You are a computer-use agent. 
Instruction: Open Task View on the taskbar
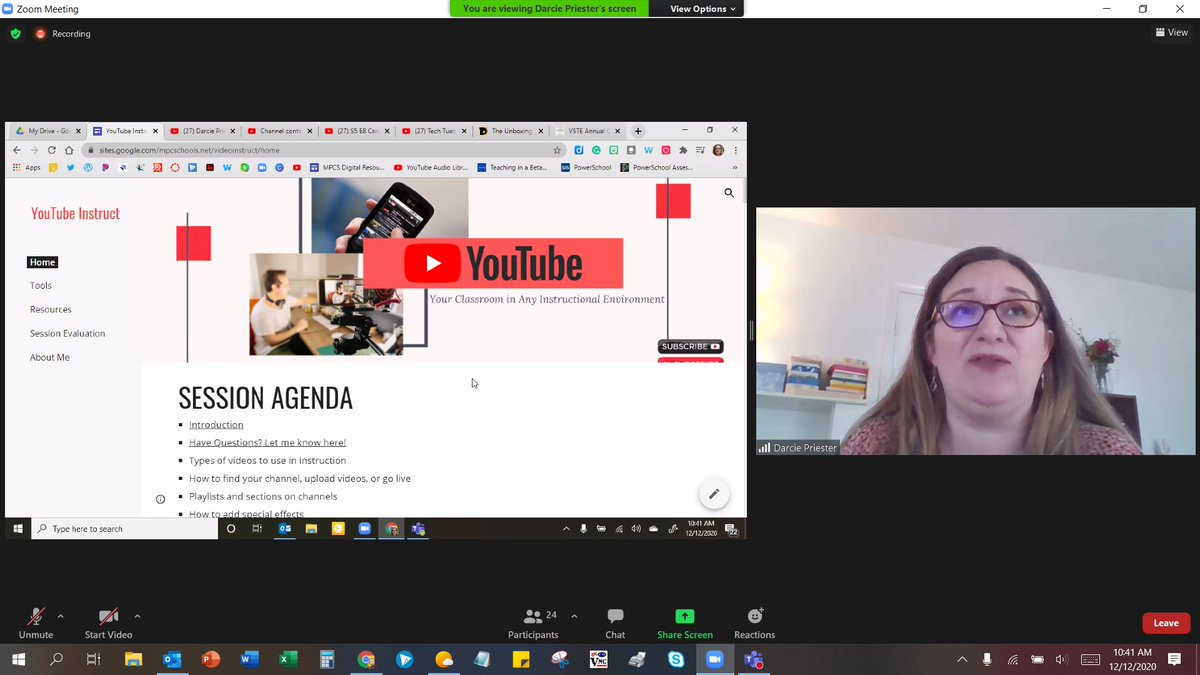pos(93,660)
